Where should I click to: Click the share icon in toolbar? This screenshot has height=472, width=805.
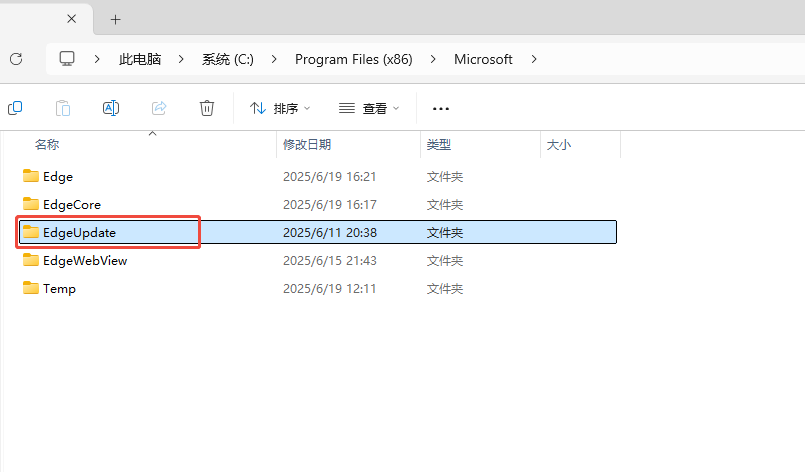(x=159, y=108)
